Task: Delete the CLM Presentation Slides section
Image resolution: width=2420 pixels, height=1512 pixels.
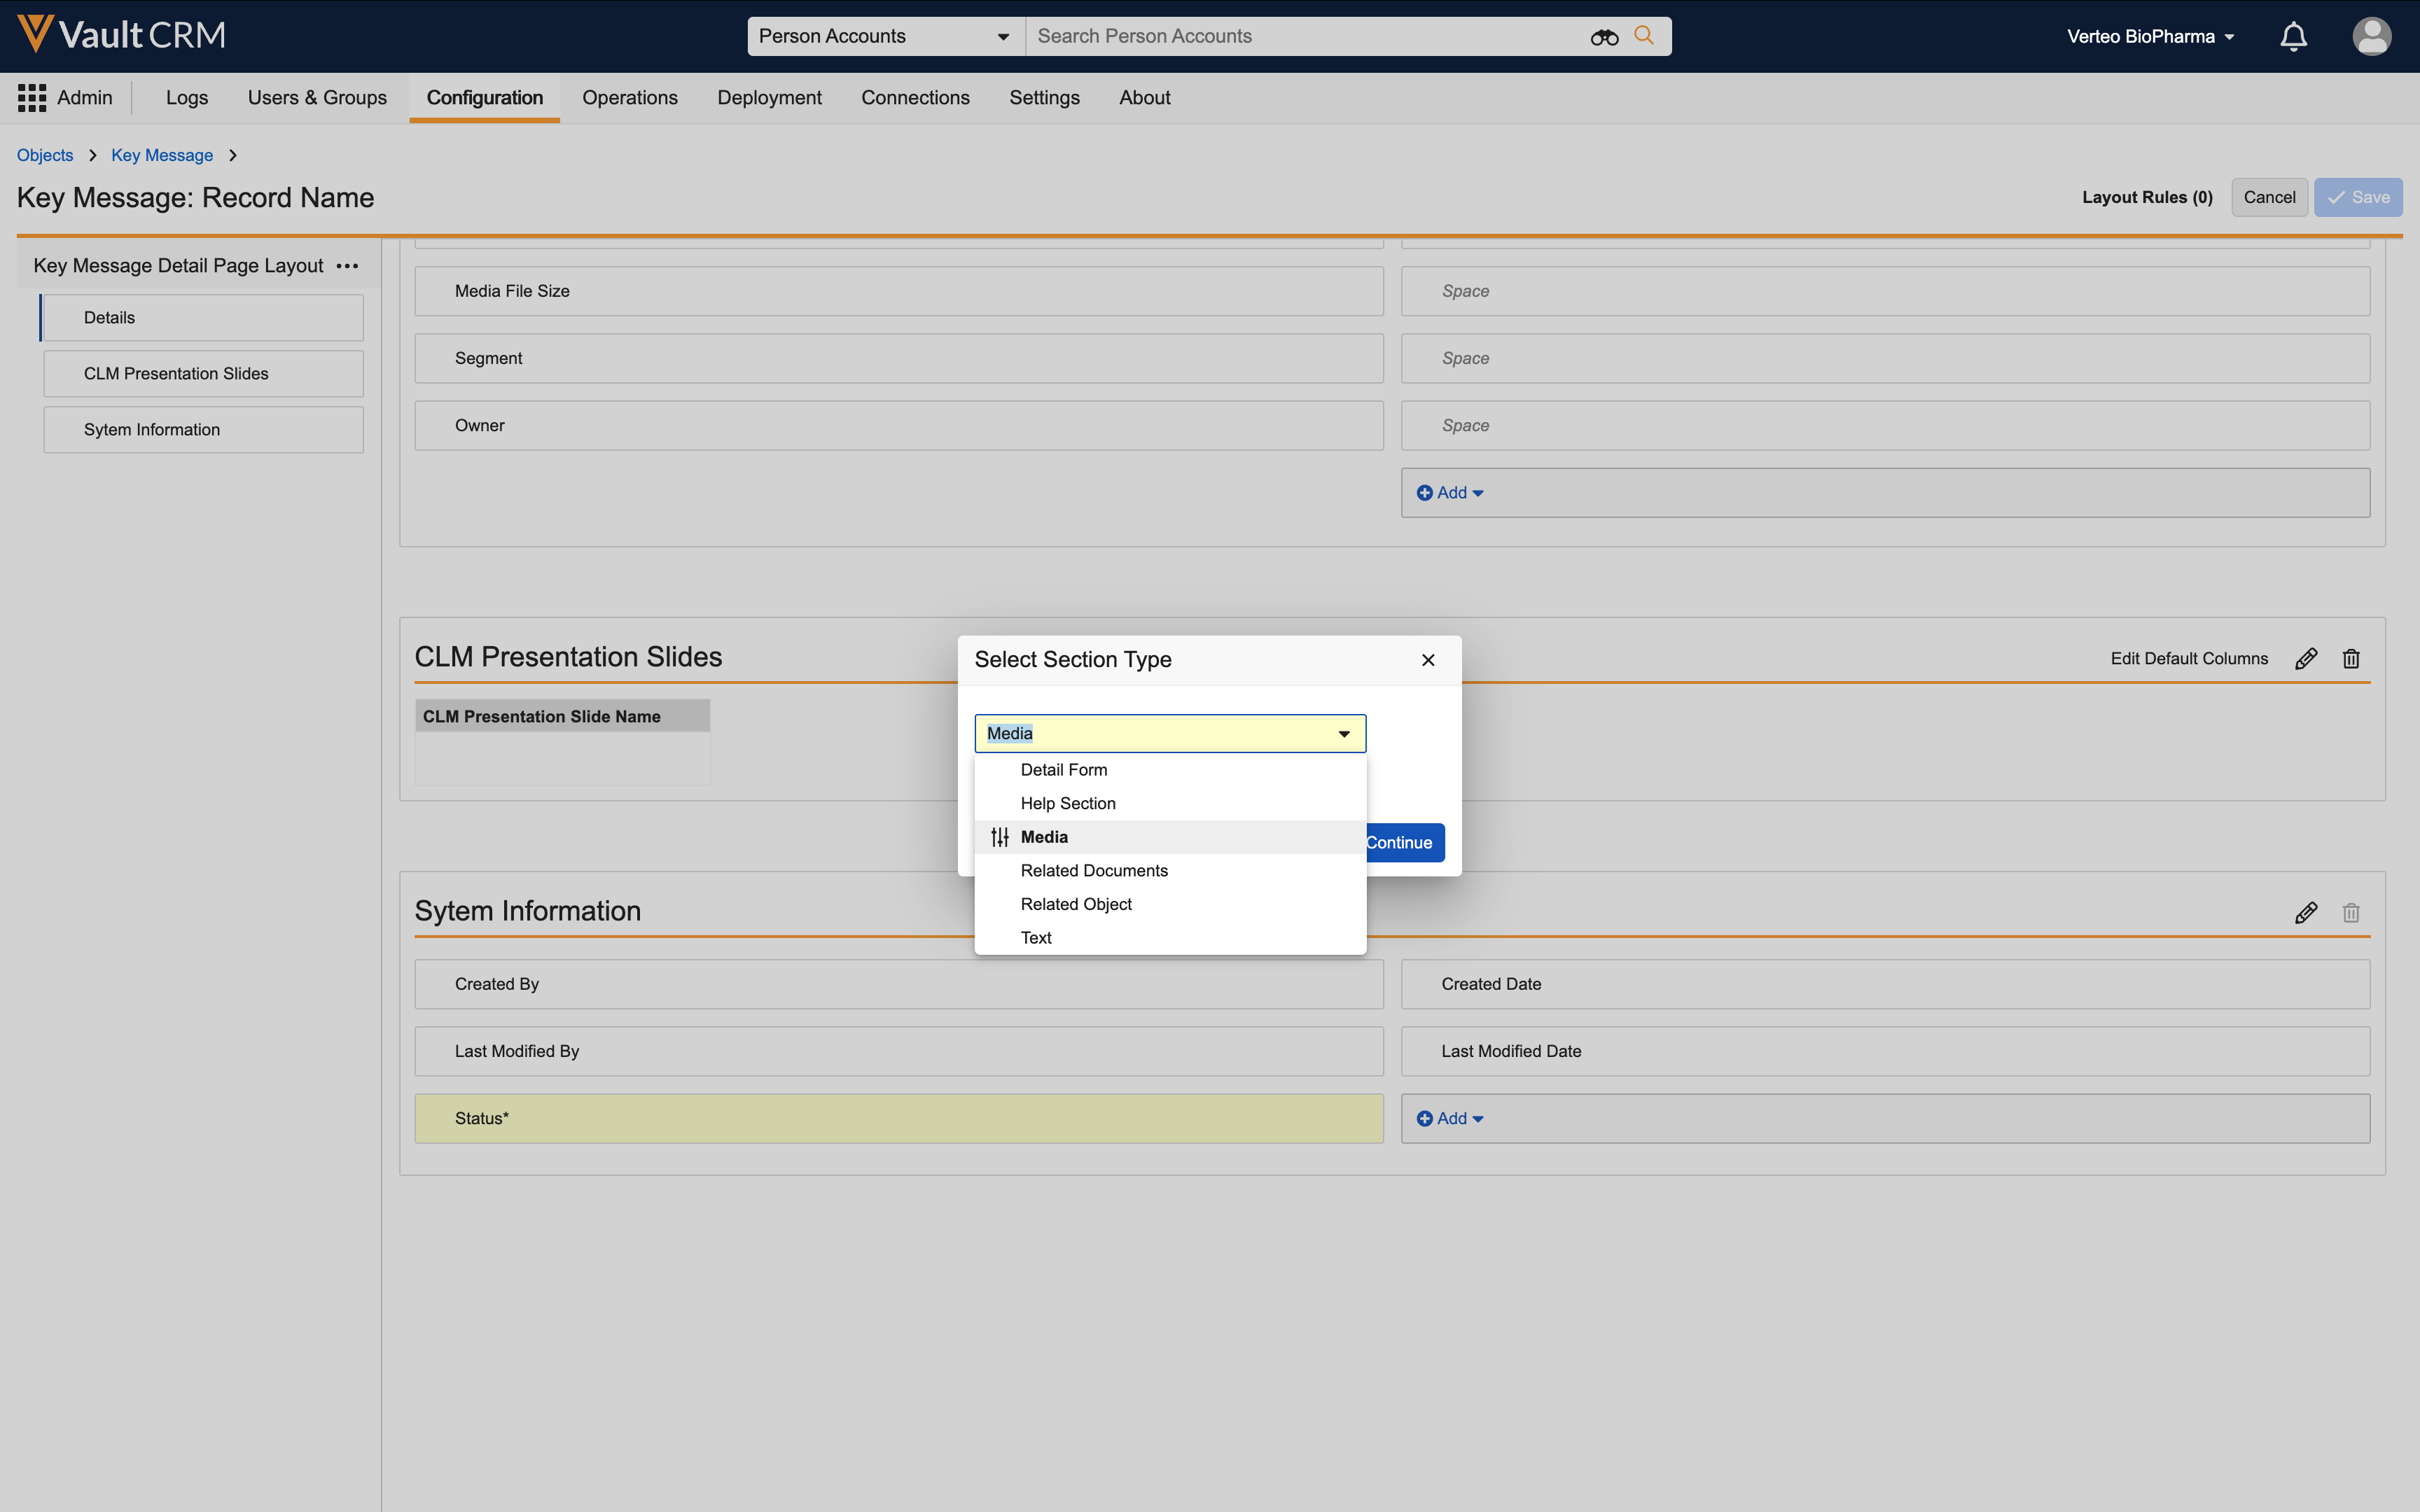Action: pyautogui.click(x=2351, y=659)
